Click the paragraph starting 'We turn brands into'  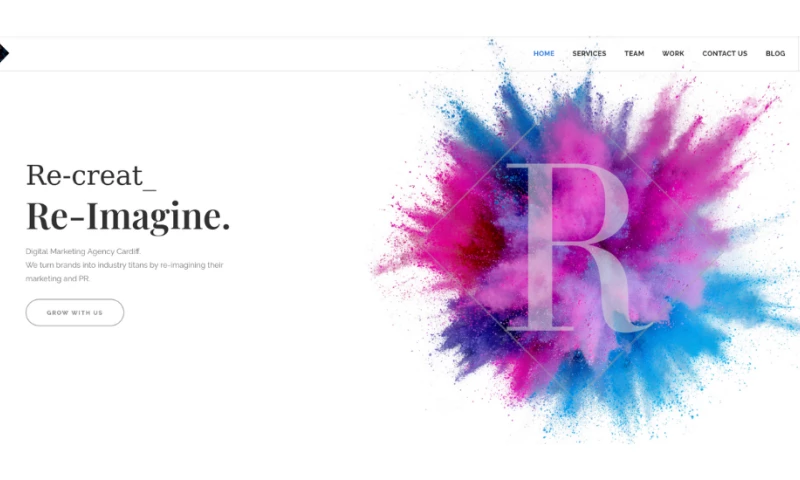(124, 272)
